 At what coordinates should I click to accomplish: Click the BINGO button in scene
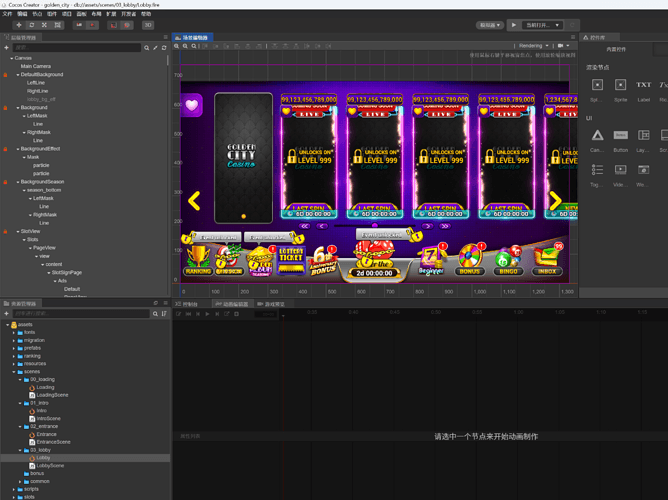[508, 261]
